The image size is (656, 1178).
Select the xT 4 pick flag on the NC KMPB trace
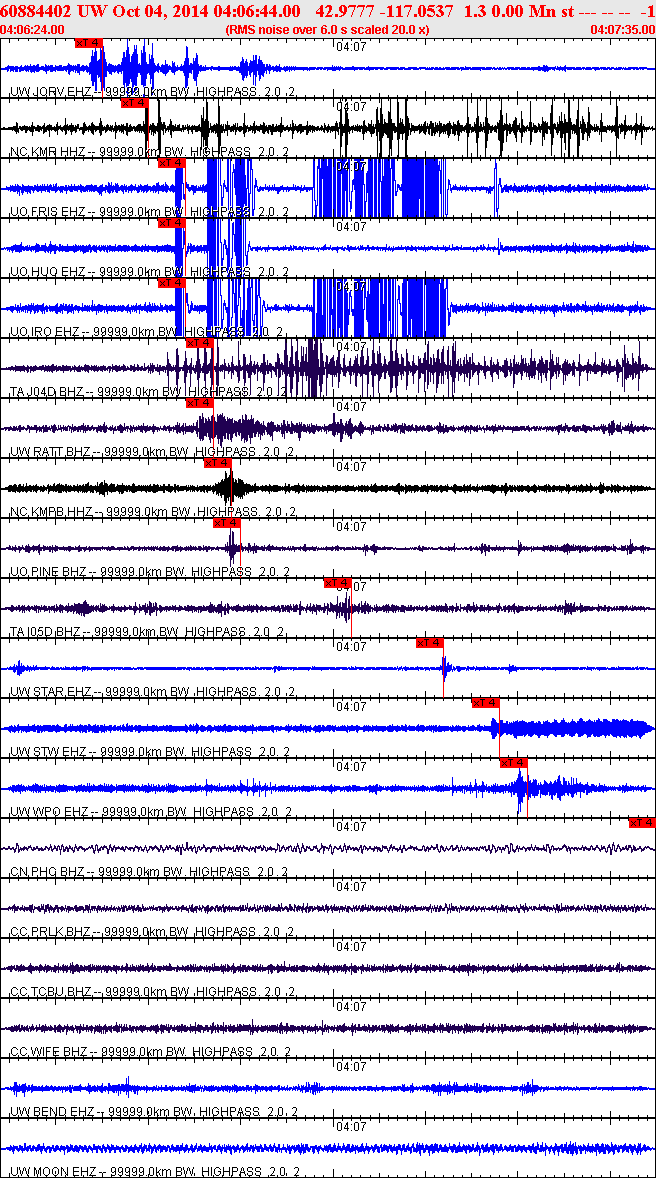pos(218,464)
